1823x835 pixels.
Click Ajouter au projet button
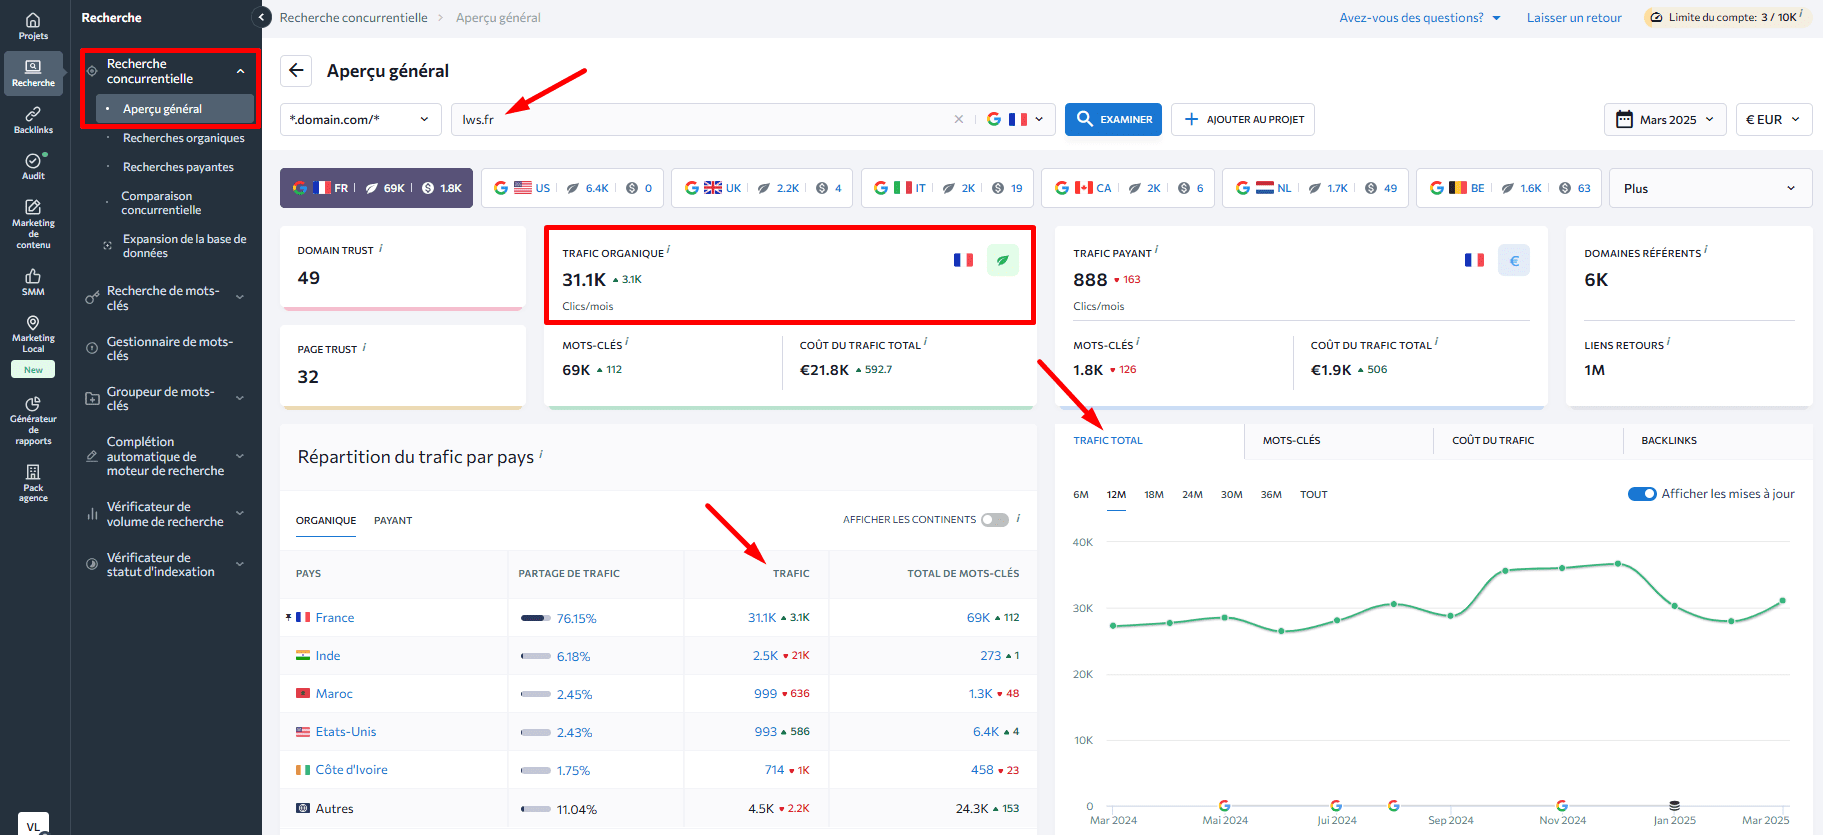pos(1243,119)
